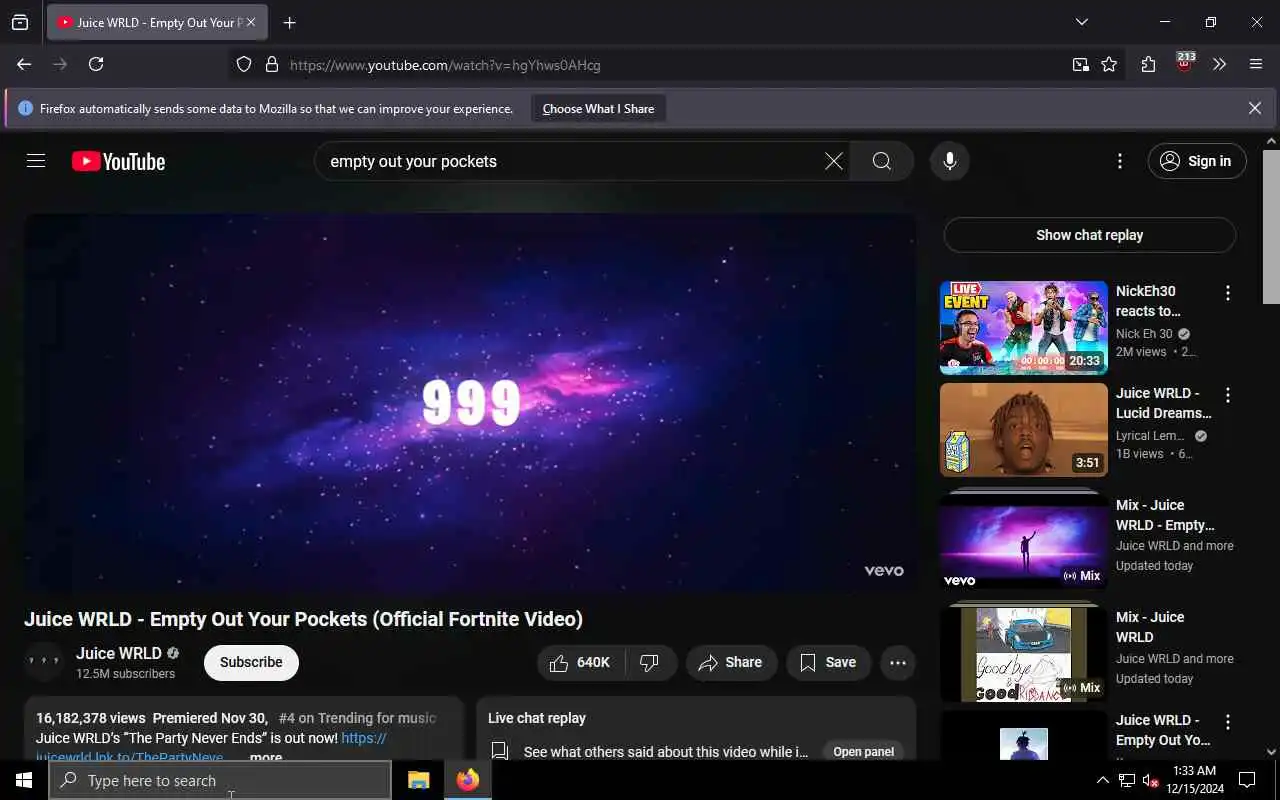Screen dimensions: 1280x800
Task: Open options menu for NickEh30 video
Action: [x=1227, y=292]
